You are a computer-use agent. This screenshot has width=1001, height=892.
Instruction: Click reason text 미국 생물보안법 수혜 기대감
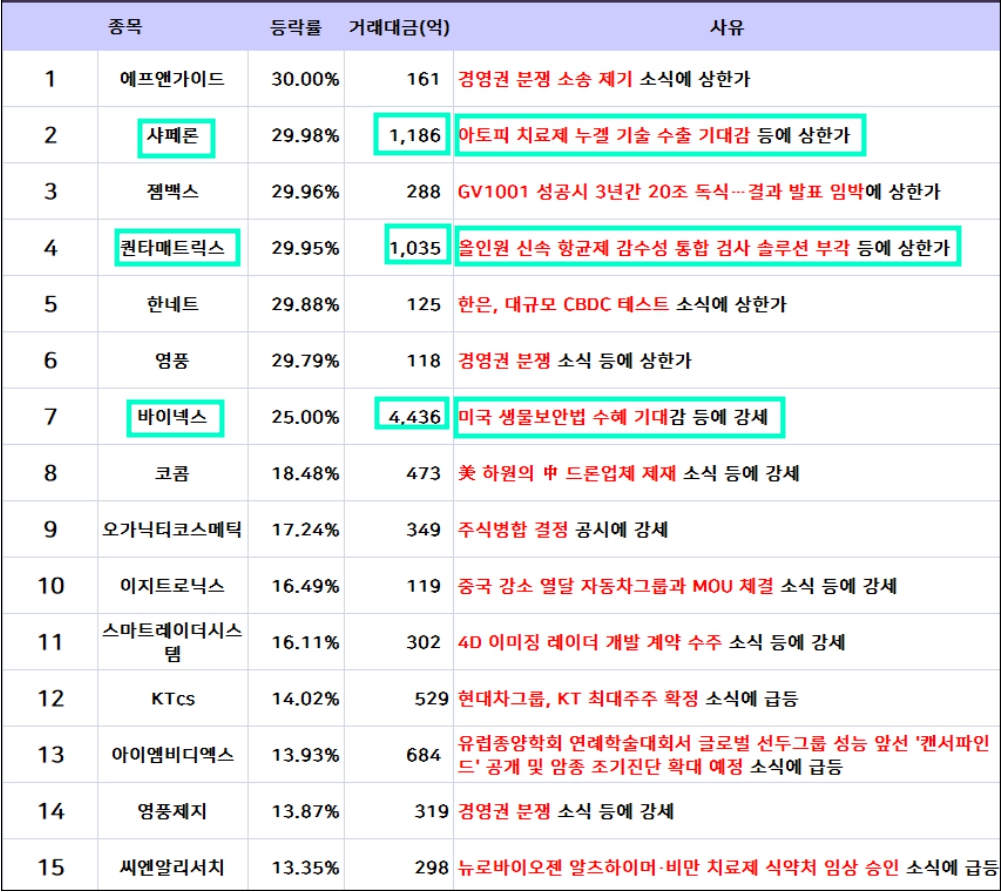click(x=571, y=417)
